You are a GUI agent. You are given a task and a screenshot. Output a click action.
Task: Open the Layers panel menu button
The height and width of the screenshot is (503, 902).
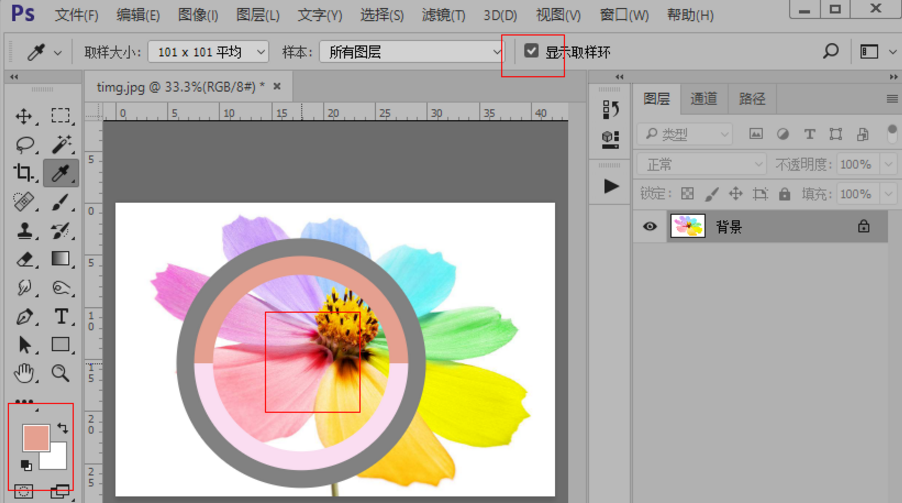coord(891,99)
